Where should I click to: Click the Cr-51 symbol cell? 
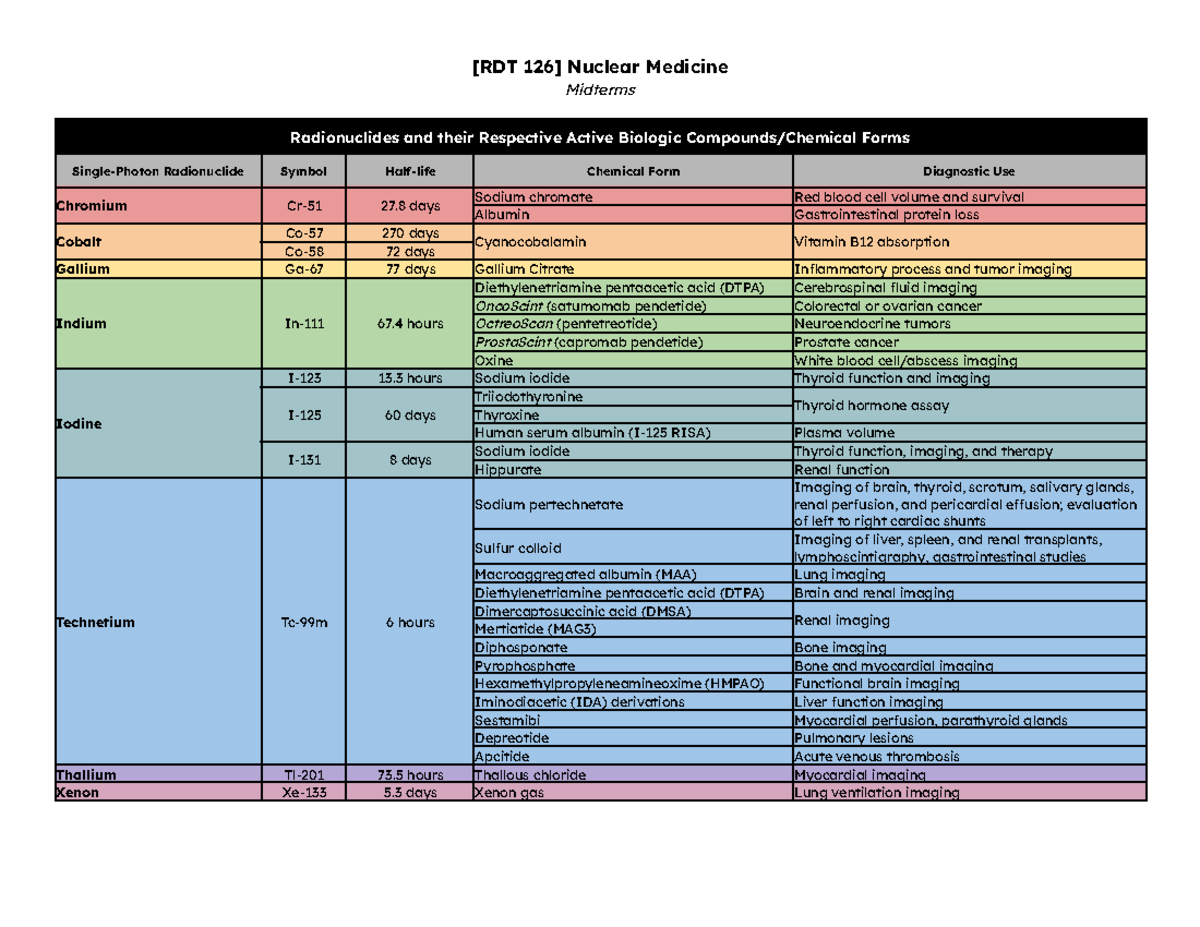tap(303, 205)
